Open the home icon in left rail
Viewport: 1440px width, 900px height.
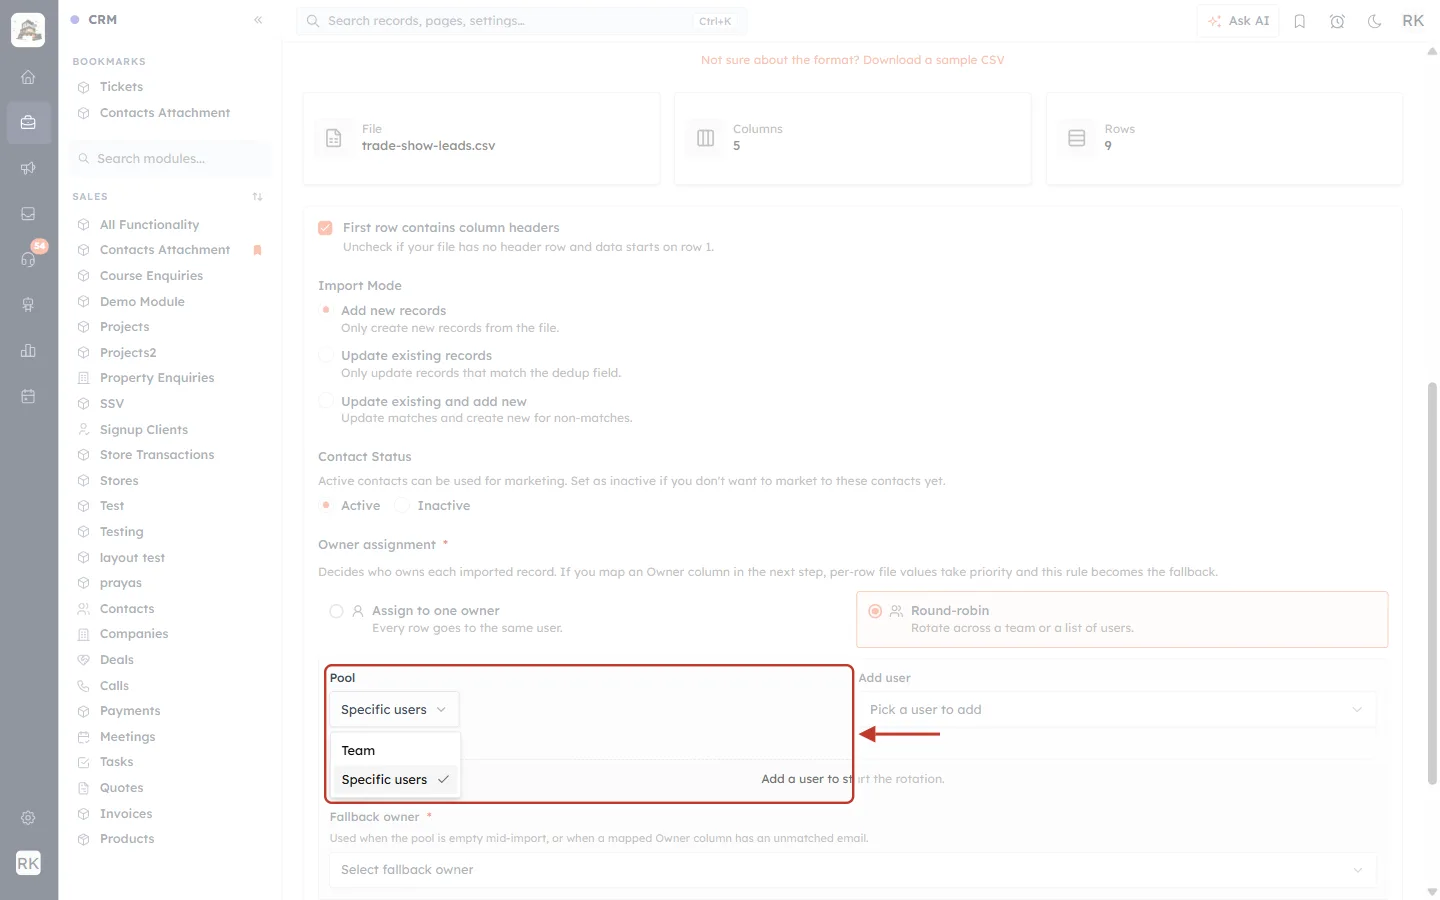(28, 77)
